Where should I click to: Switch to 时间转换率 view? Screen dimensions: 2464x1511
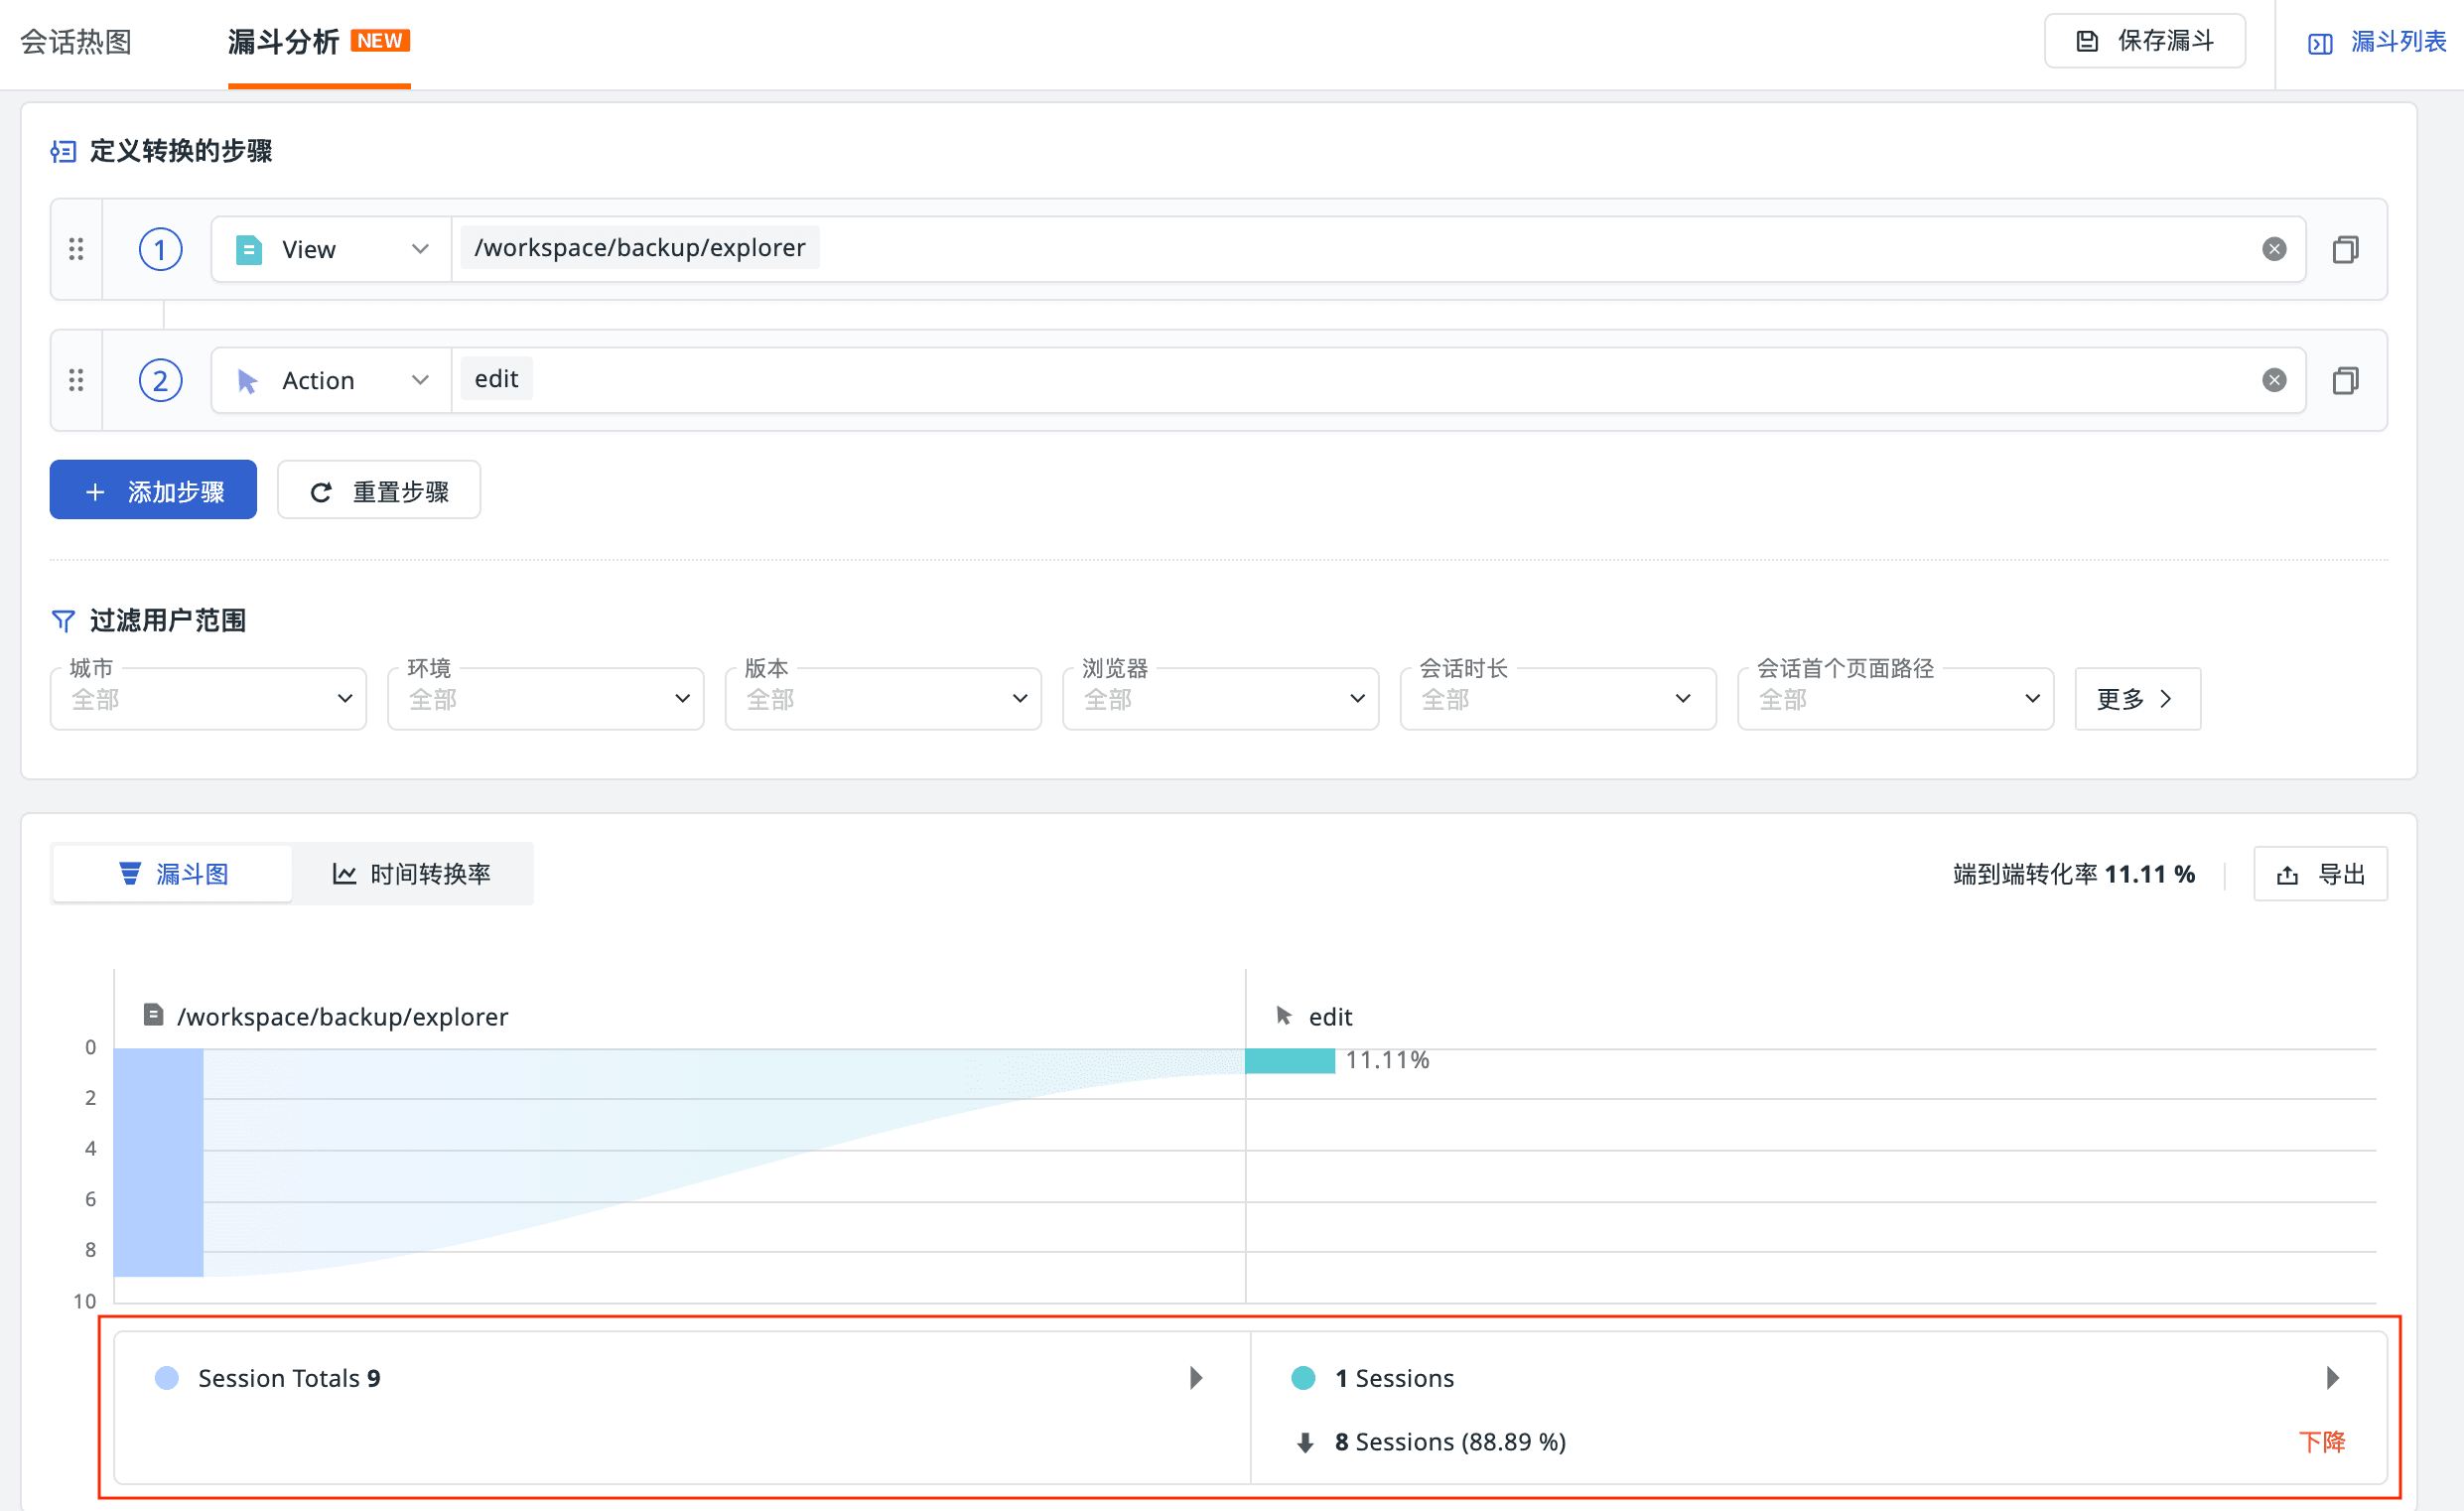[x=412, y=874]
